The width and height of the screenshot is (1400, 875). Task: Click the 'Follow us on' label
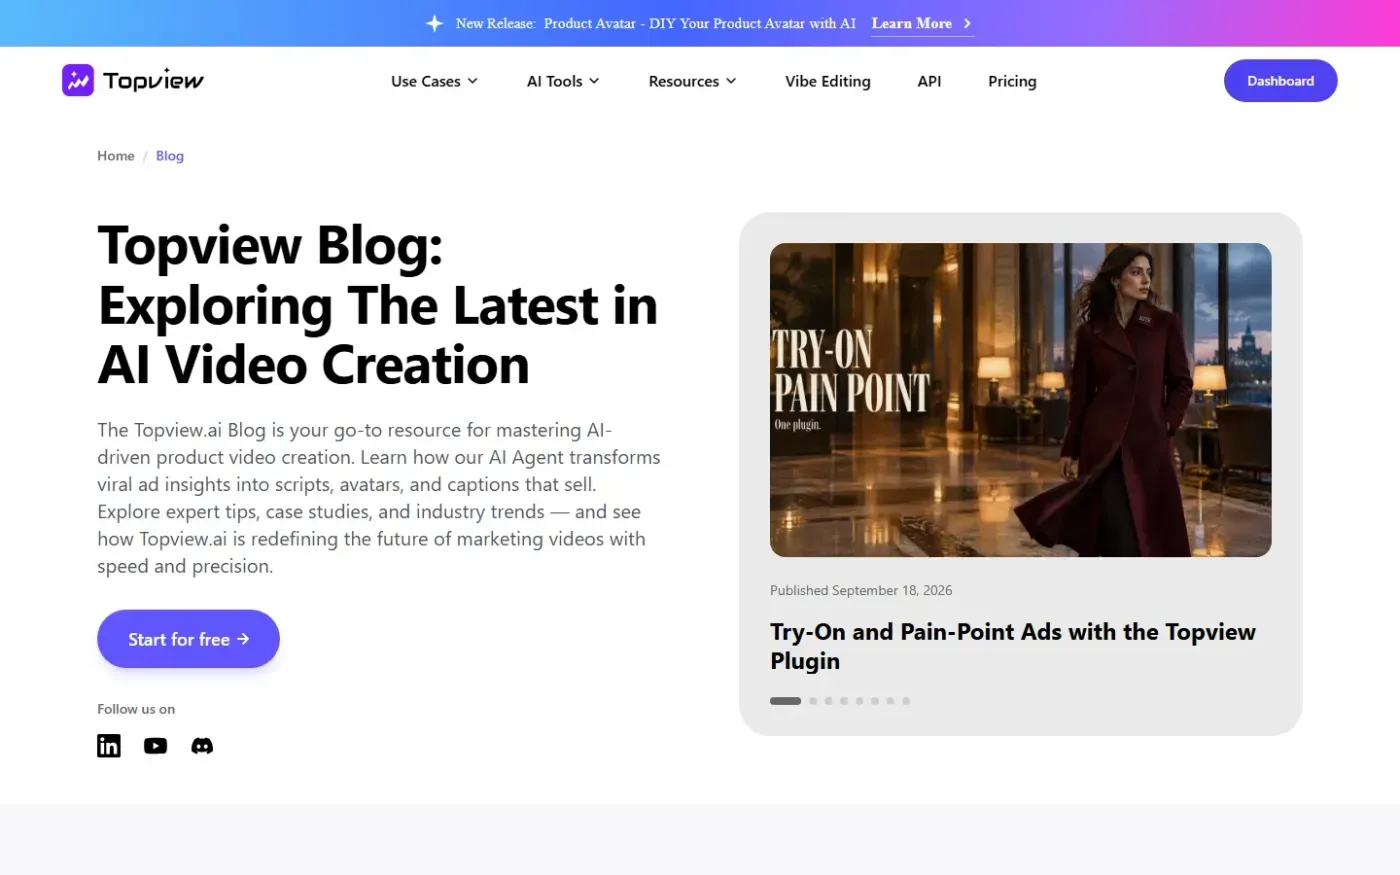[136, 709]
